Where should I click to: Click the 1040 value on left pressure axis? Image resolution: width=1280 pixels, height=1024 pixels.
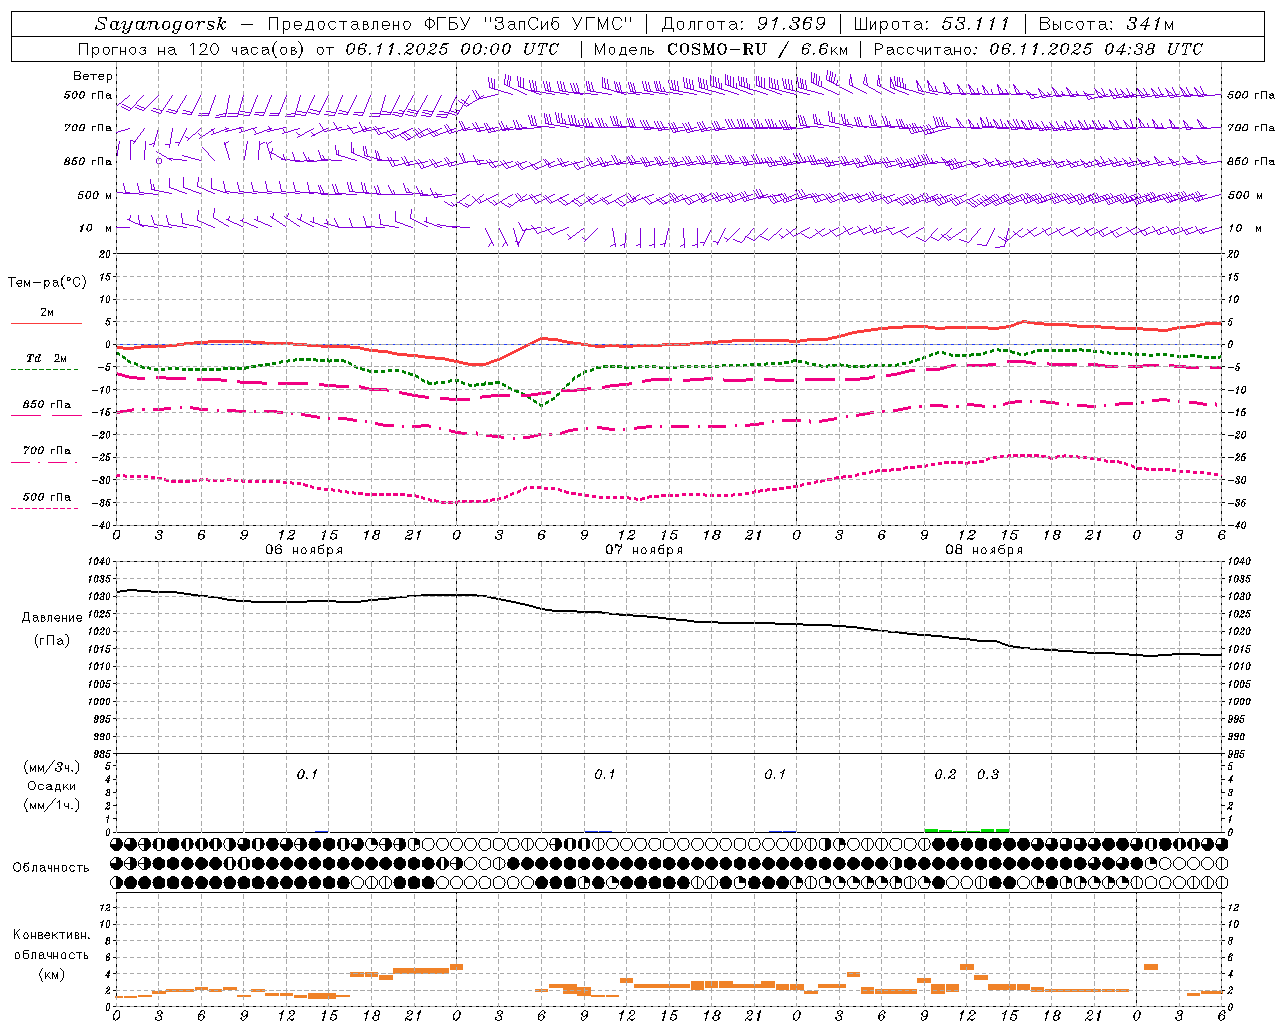tap(100, 562)
